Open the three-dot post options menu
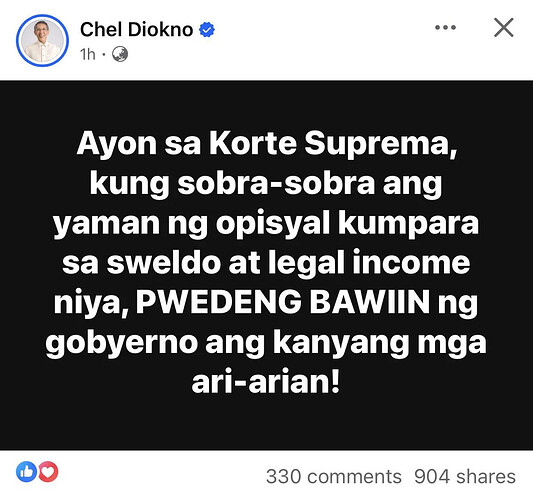Image resolution: width=533 pixels, height=500 pixels. point(445,28)
